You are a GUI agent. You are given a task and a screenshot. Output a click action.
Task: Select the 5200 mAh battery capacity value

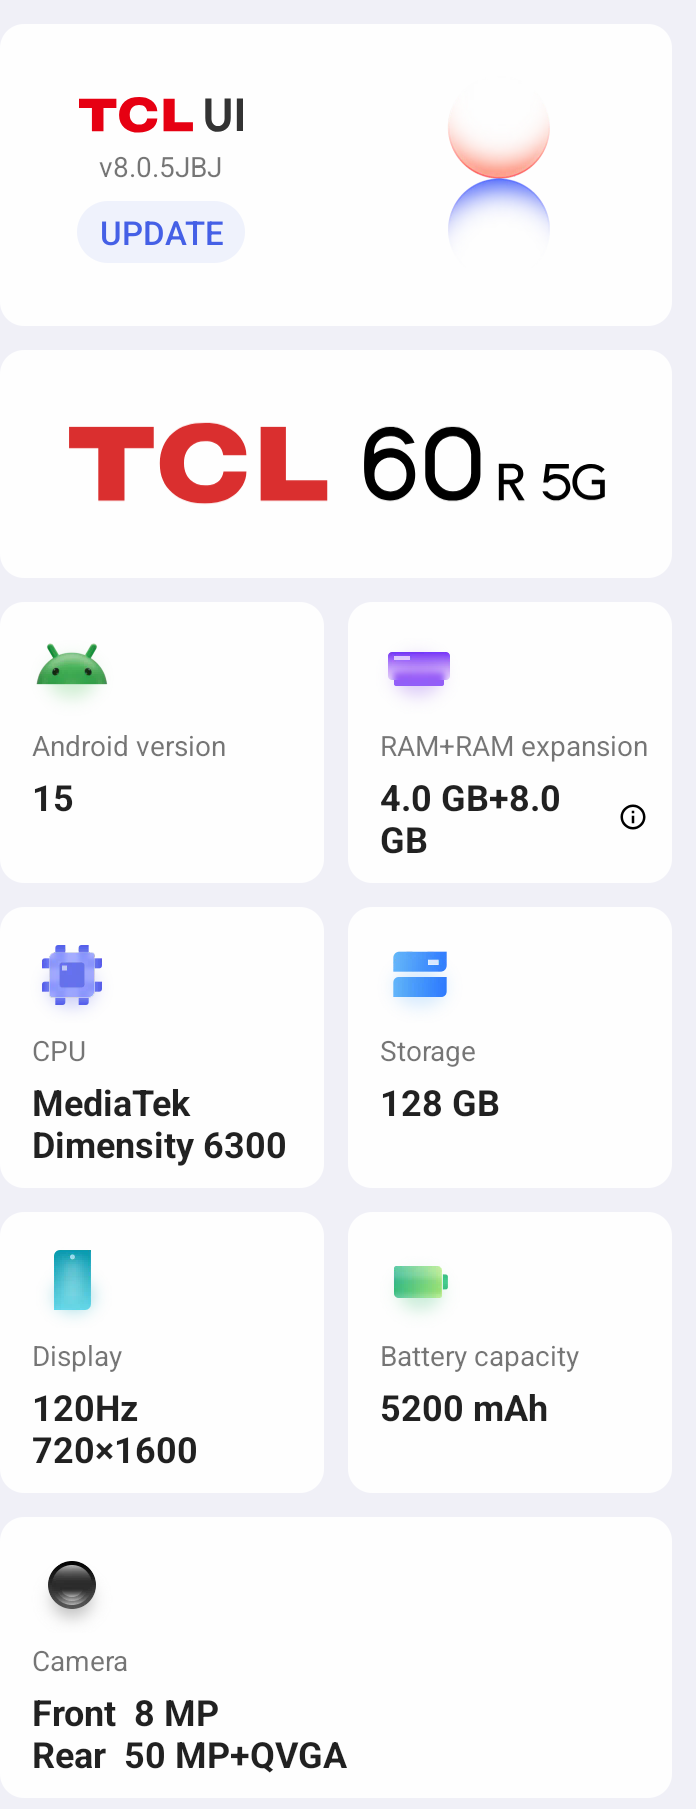[464, 1409]
